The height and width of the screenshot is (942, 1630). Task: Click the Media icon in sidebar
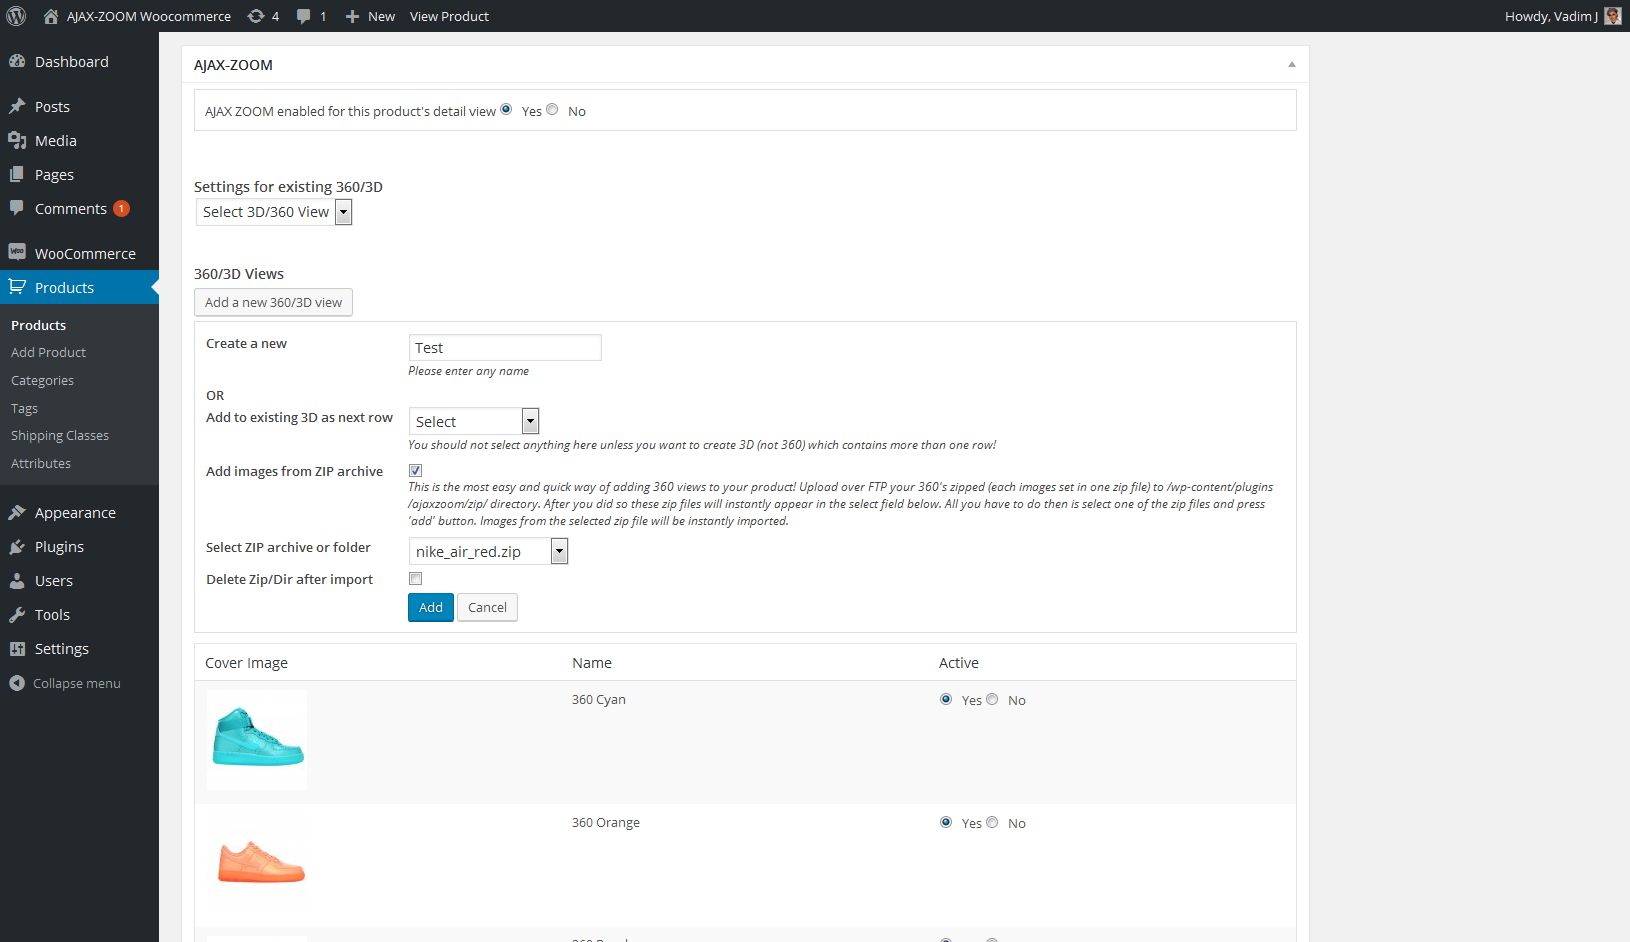(17, 140)
